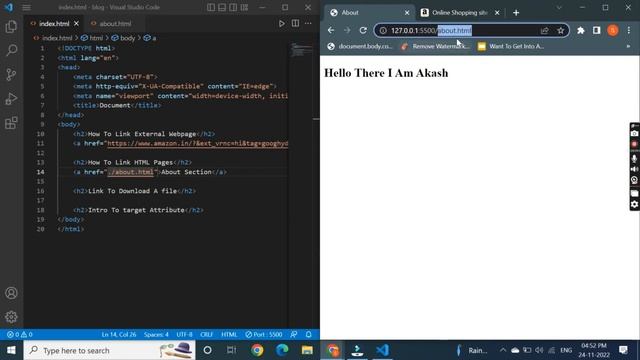Open editor More Actions ellipsis
The image size is (640, 360).
pos(308,24)
